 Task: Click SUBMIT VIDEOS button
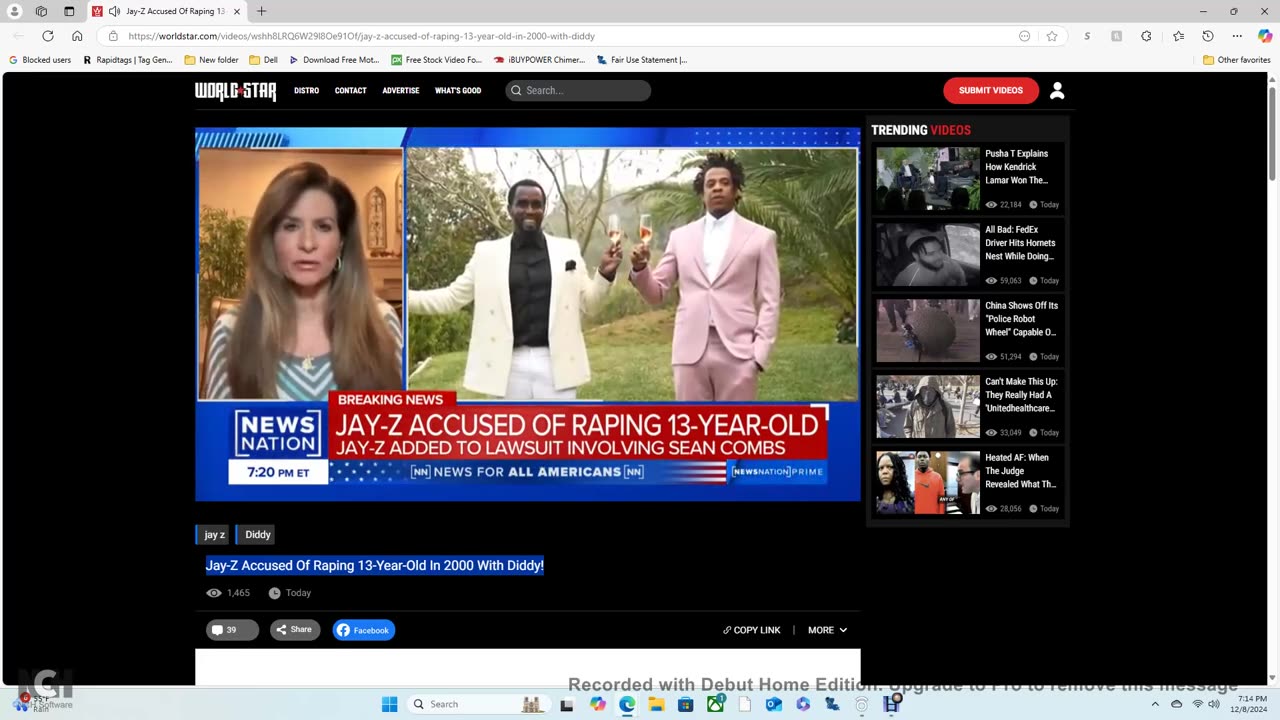click(x=991, y=90)
